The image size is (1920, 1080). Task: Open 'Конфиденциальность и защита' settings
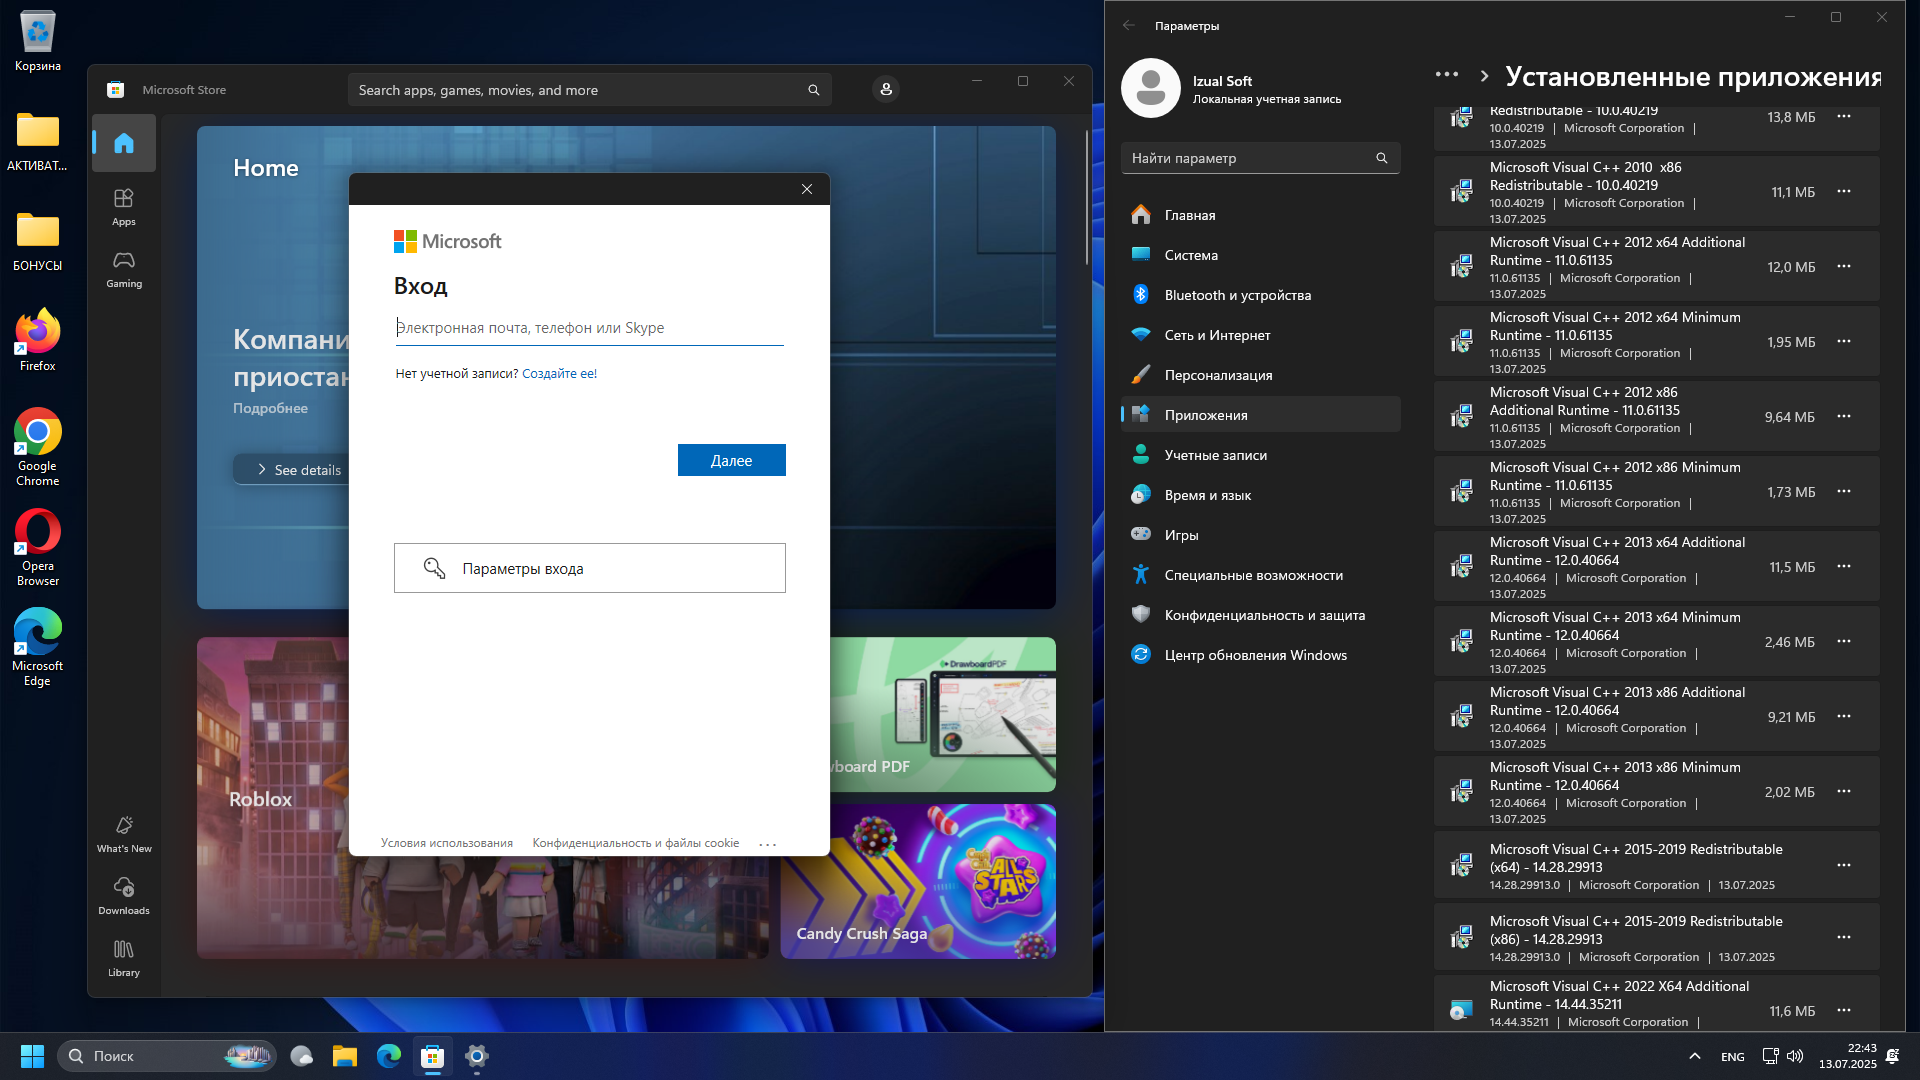1260,615
